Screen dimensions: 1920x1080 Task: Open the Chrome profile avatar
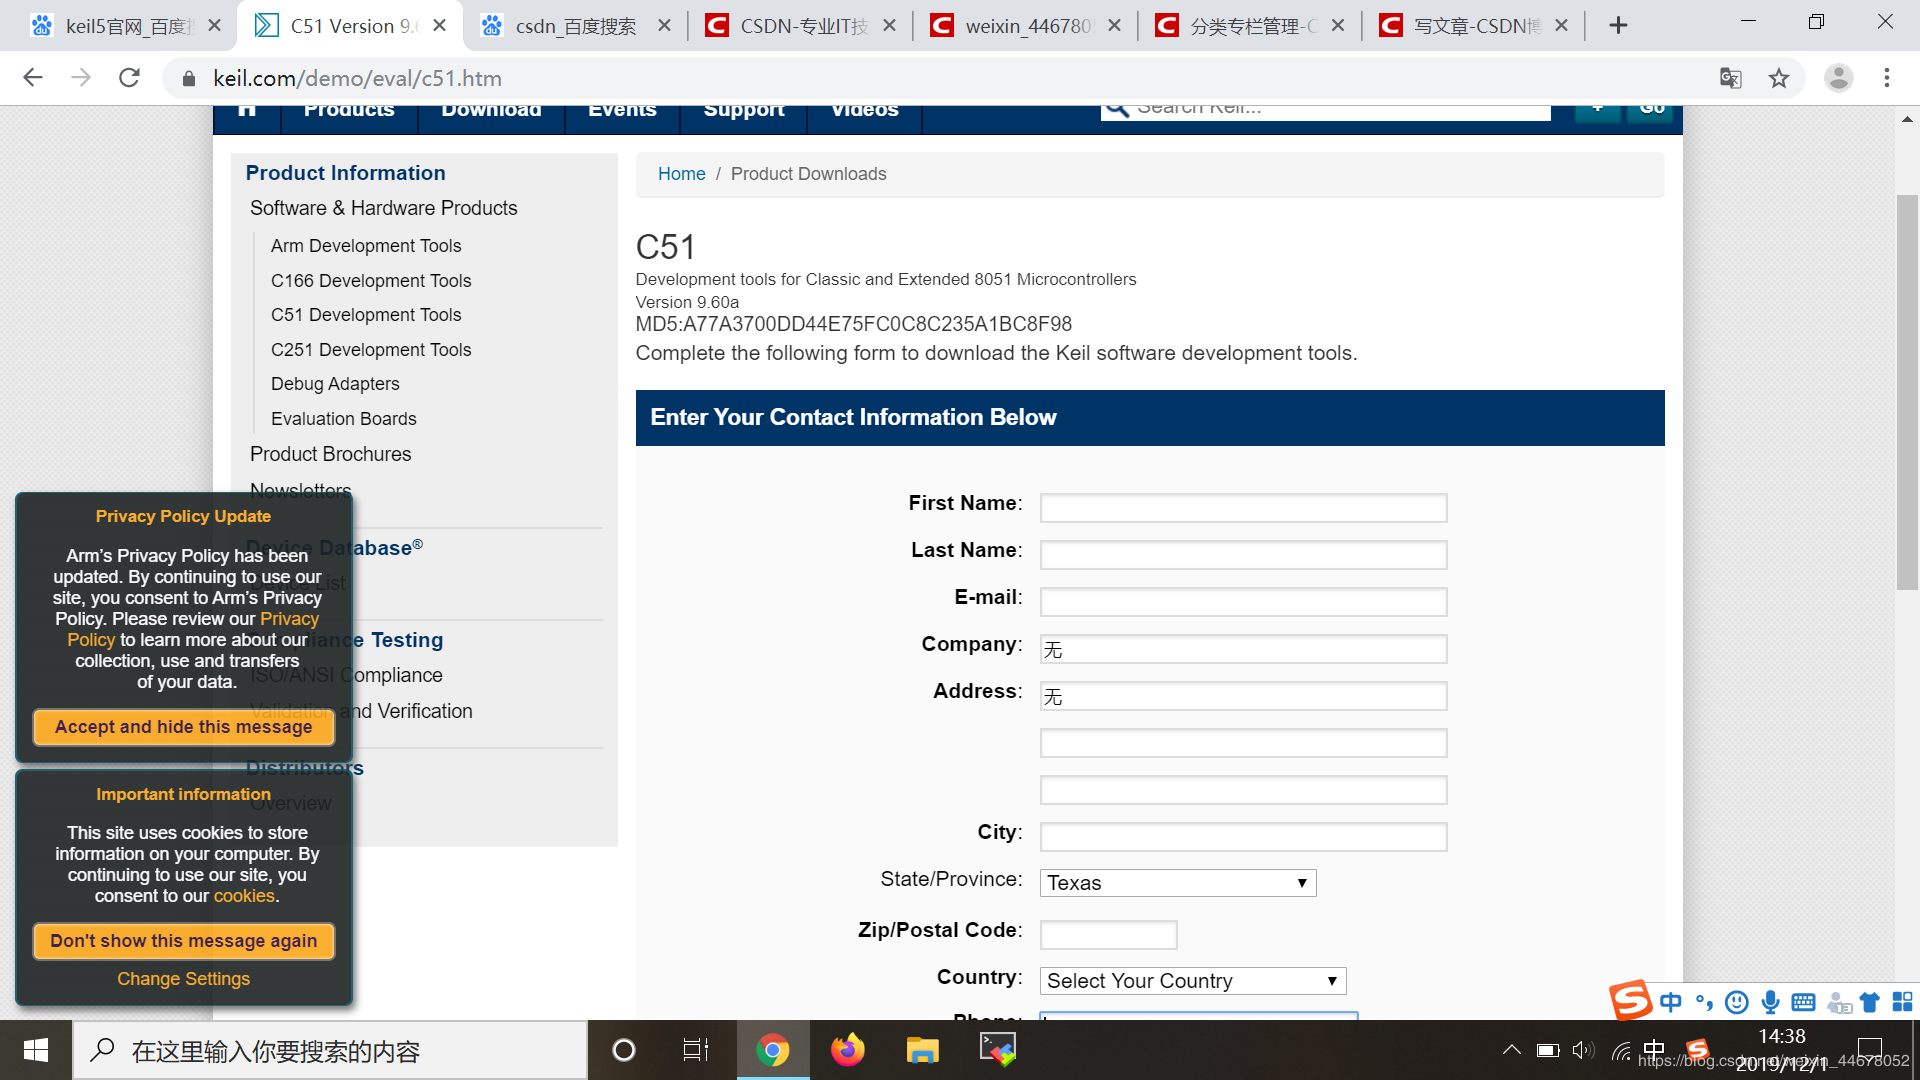tap(1838, 78)
